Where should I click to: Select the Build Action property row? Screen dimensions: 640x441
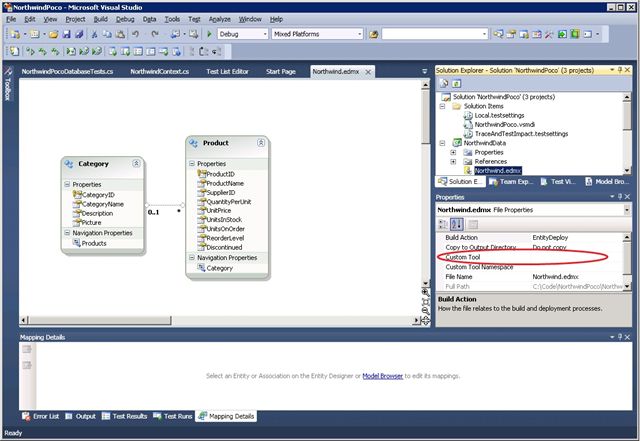(530, 238)
